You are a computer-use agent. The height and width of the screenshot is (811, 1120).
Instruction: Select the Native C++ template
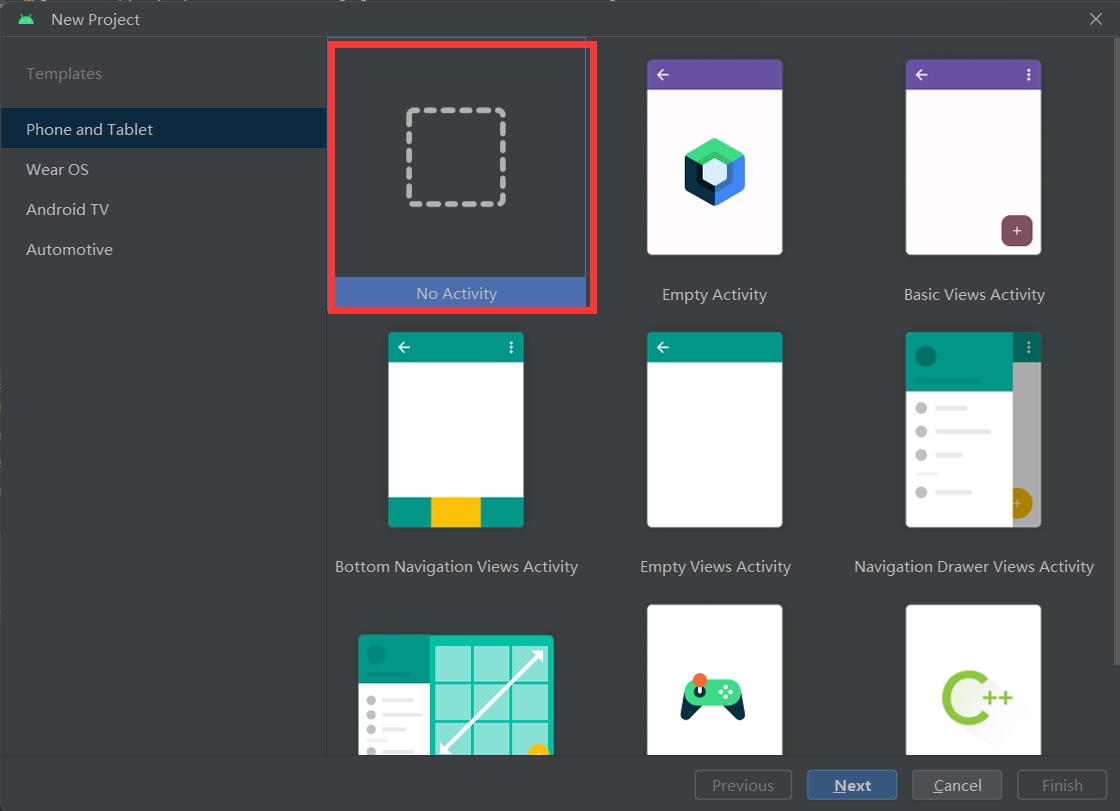973,680
